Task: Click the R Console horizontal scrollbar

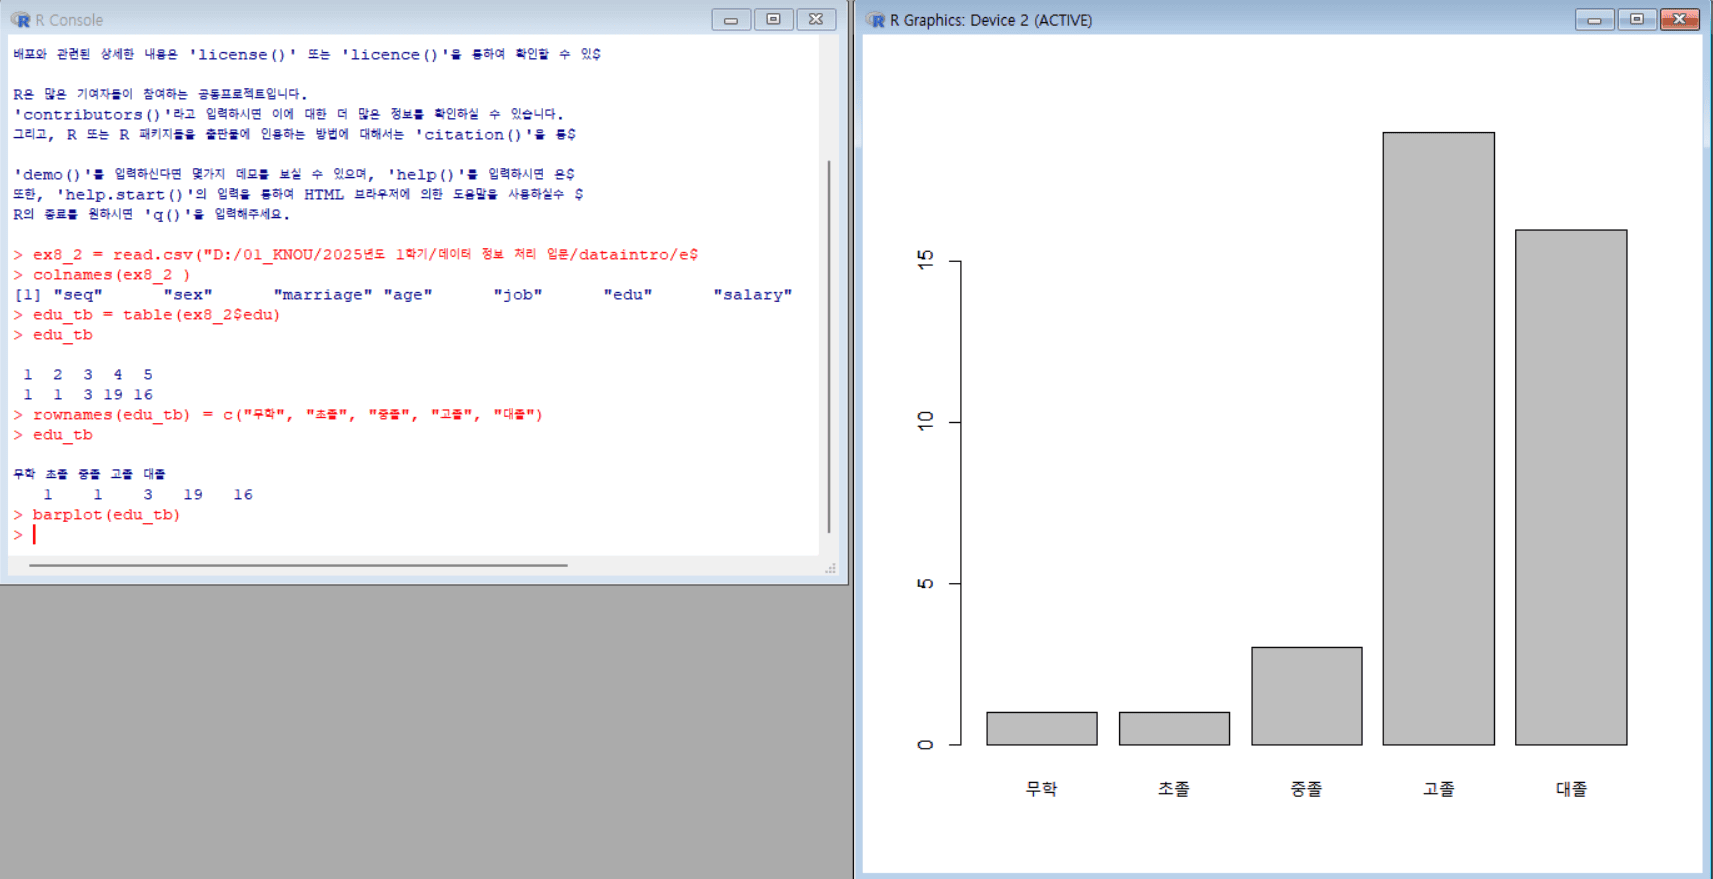Action: pos(298,565)
